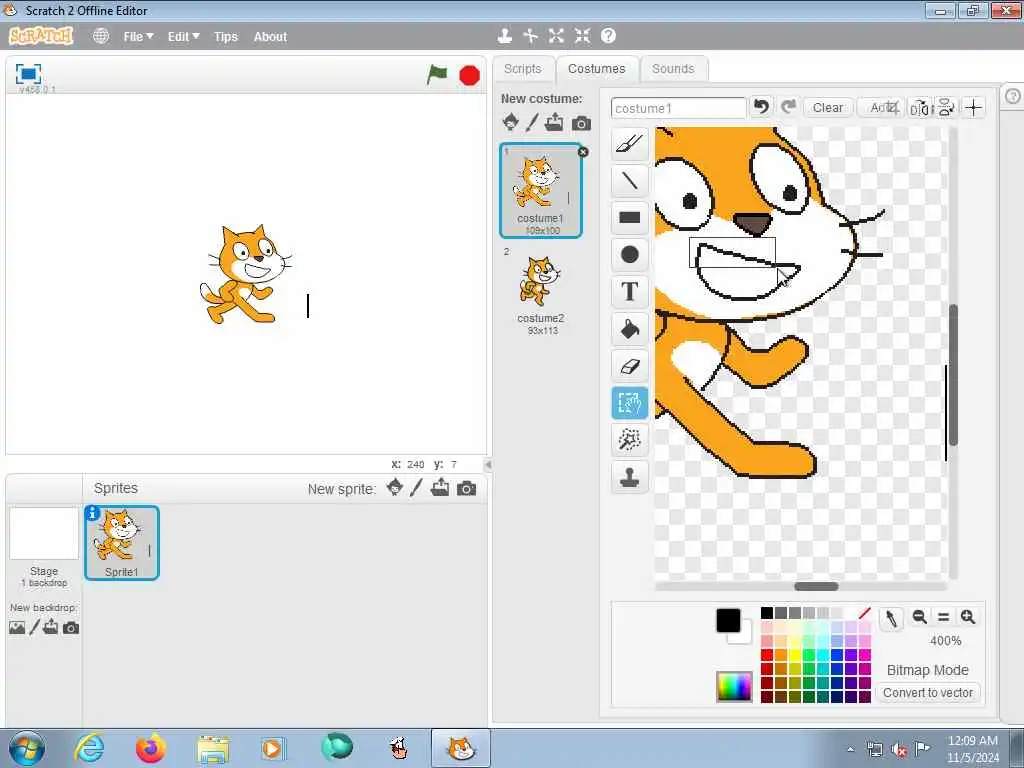Select the Duplicate stamp in top toolbar
Viewport: 1024px width, 768px height.
click(x=504, y=36)
